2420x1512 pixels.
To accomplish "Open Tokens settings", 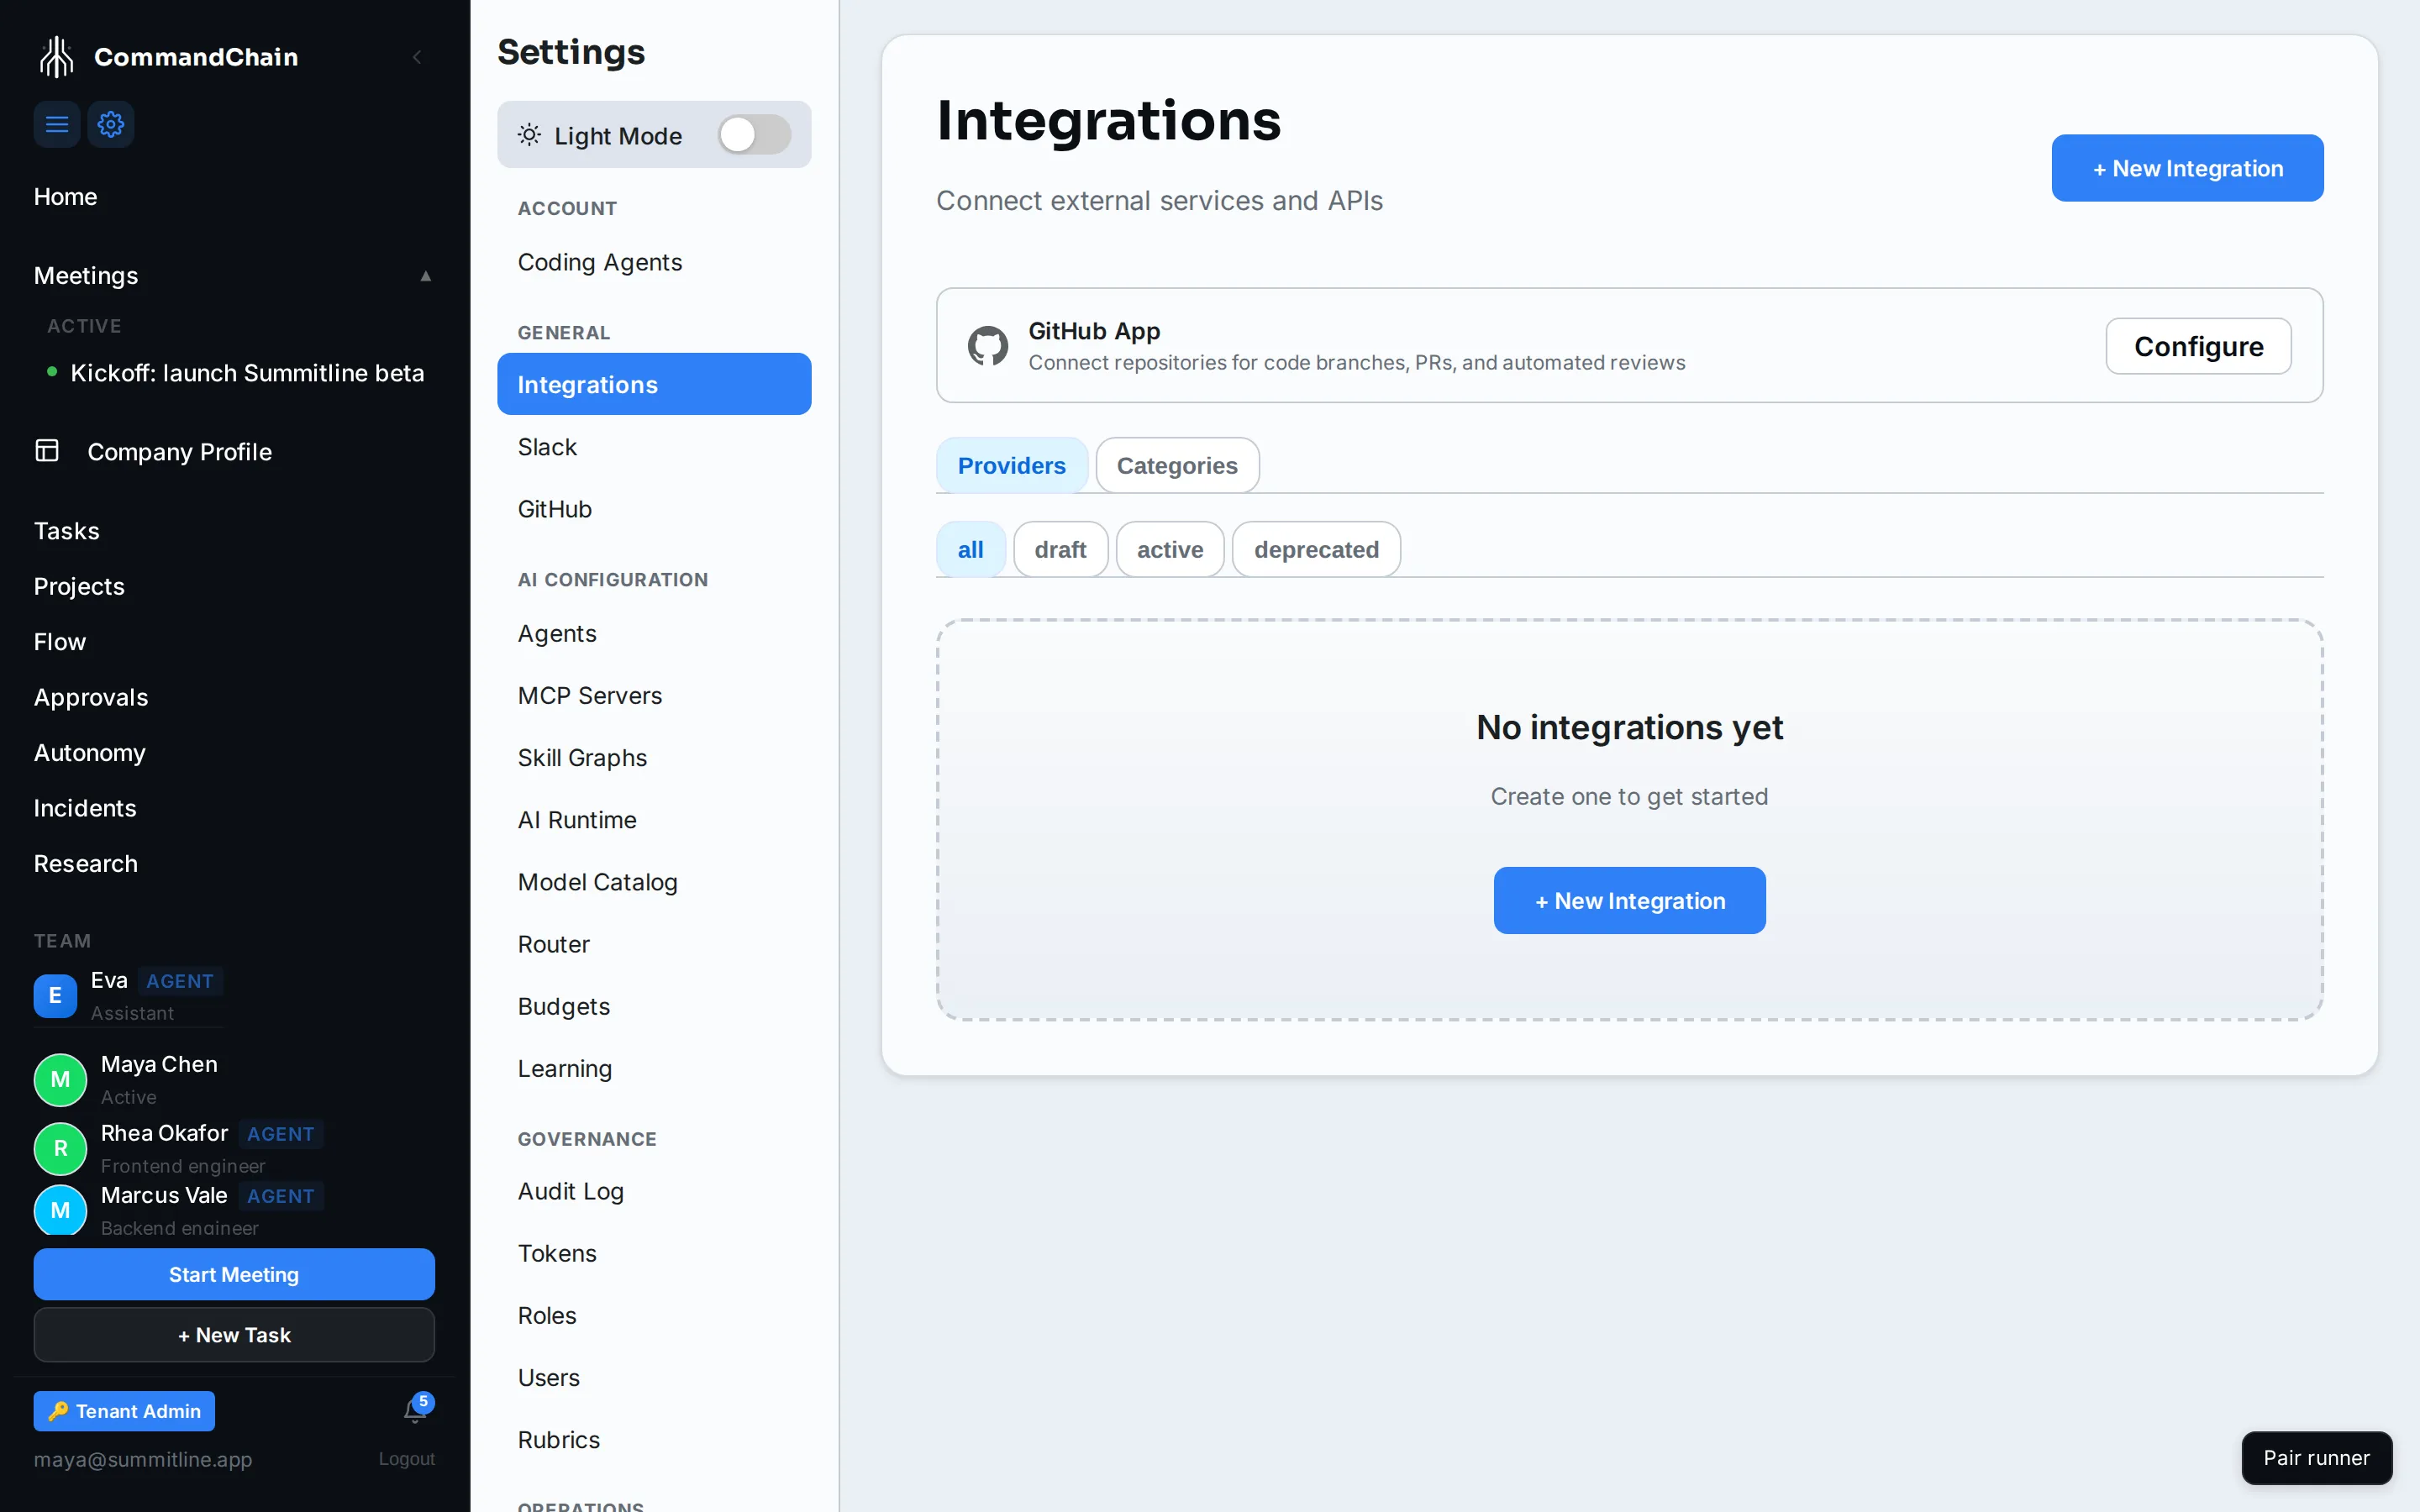I will coord(654,1253).
